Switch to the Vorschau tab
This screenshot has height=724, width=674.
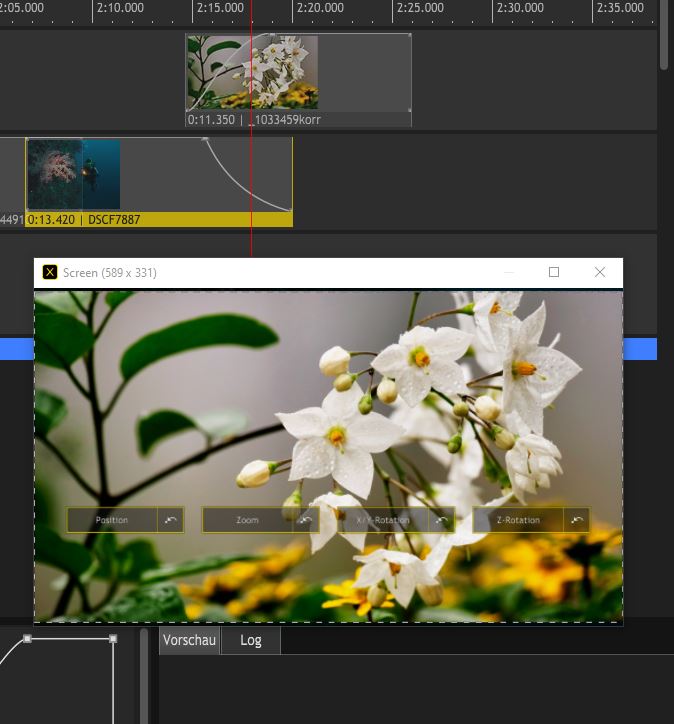tap(189, 640)
